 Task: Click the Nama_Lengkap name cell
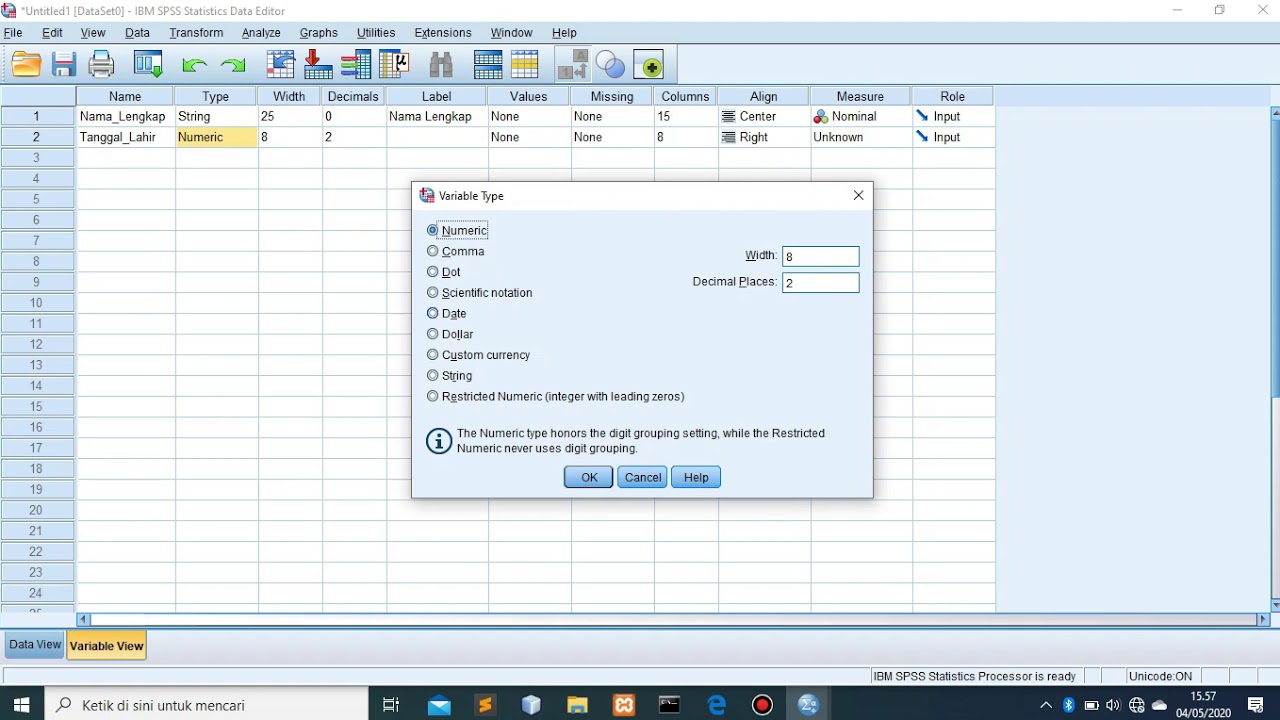[125, 117]
